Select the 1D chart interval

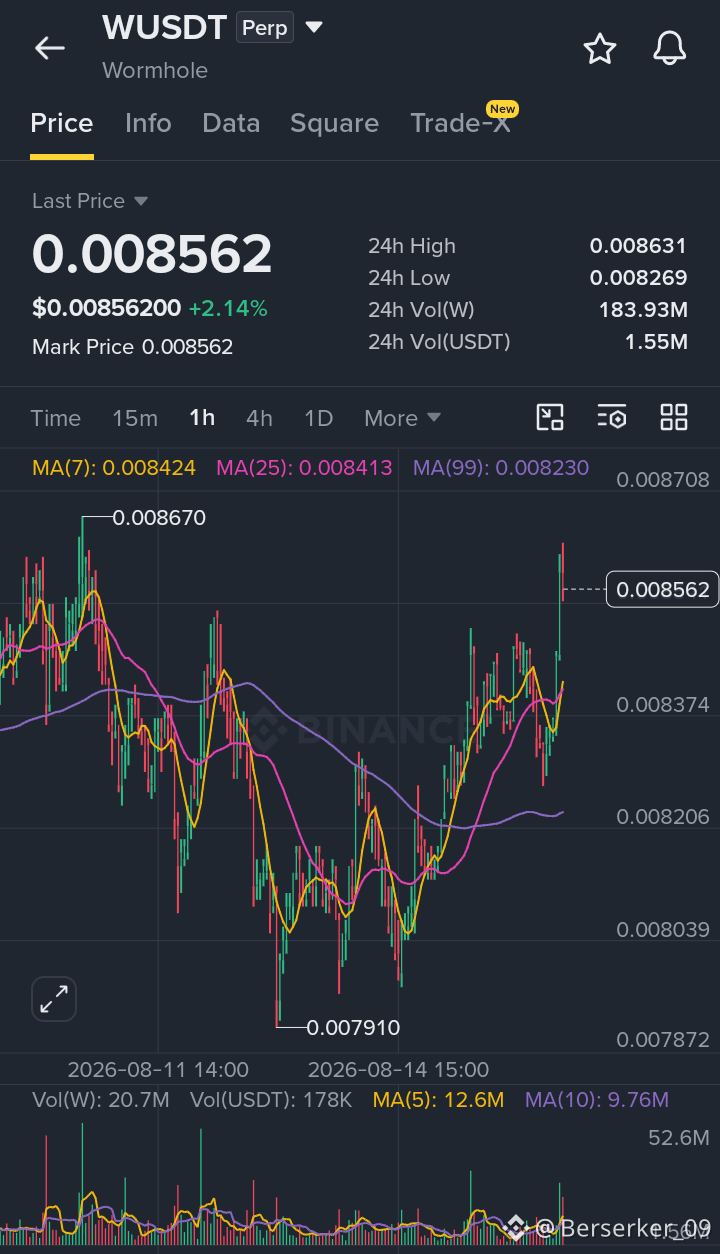click(318, 418)
